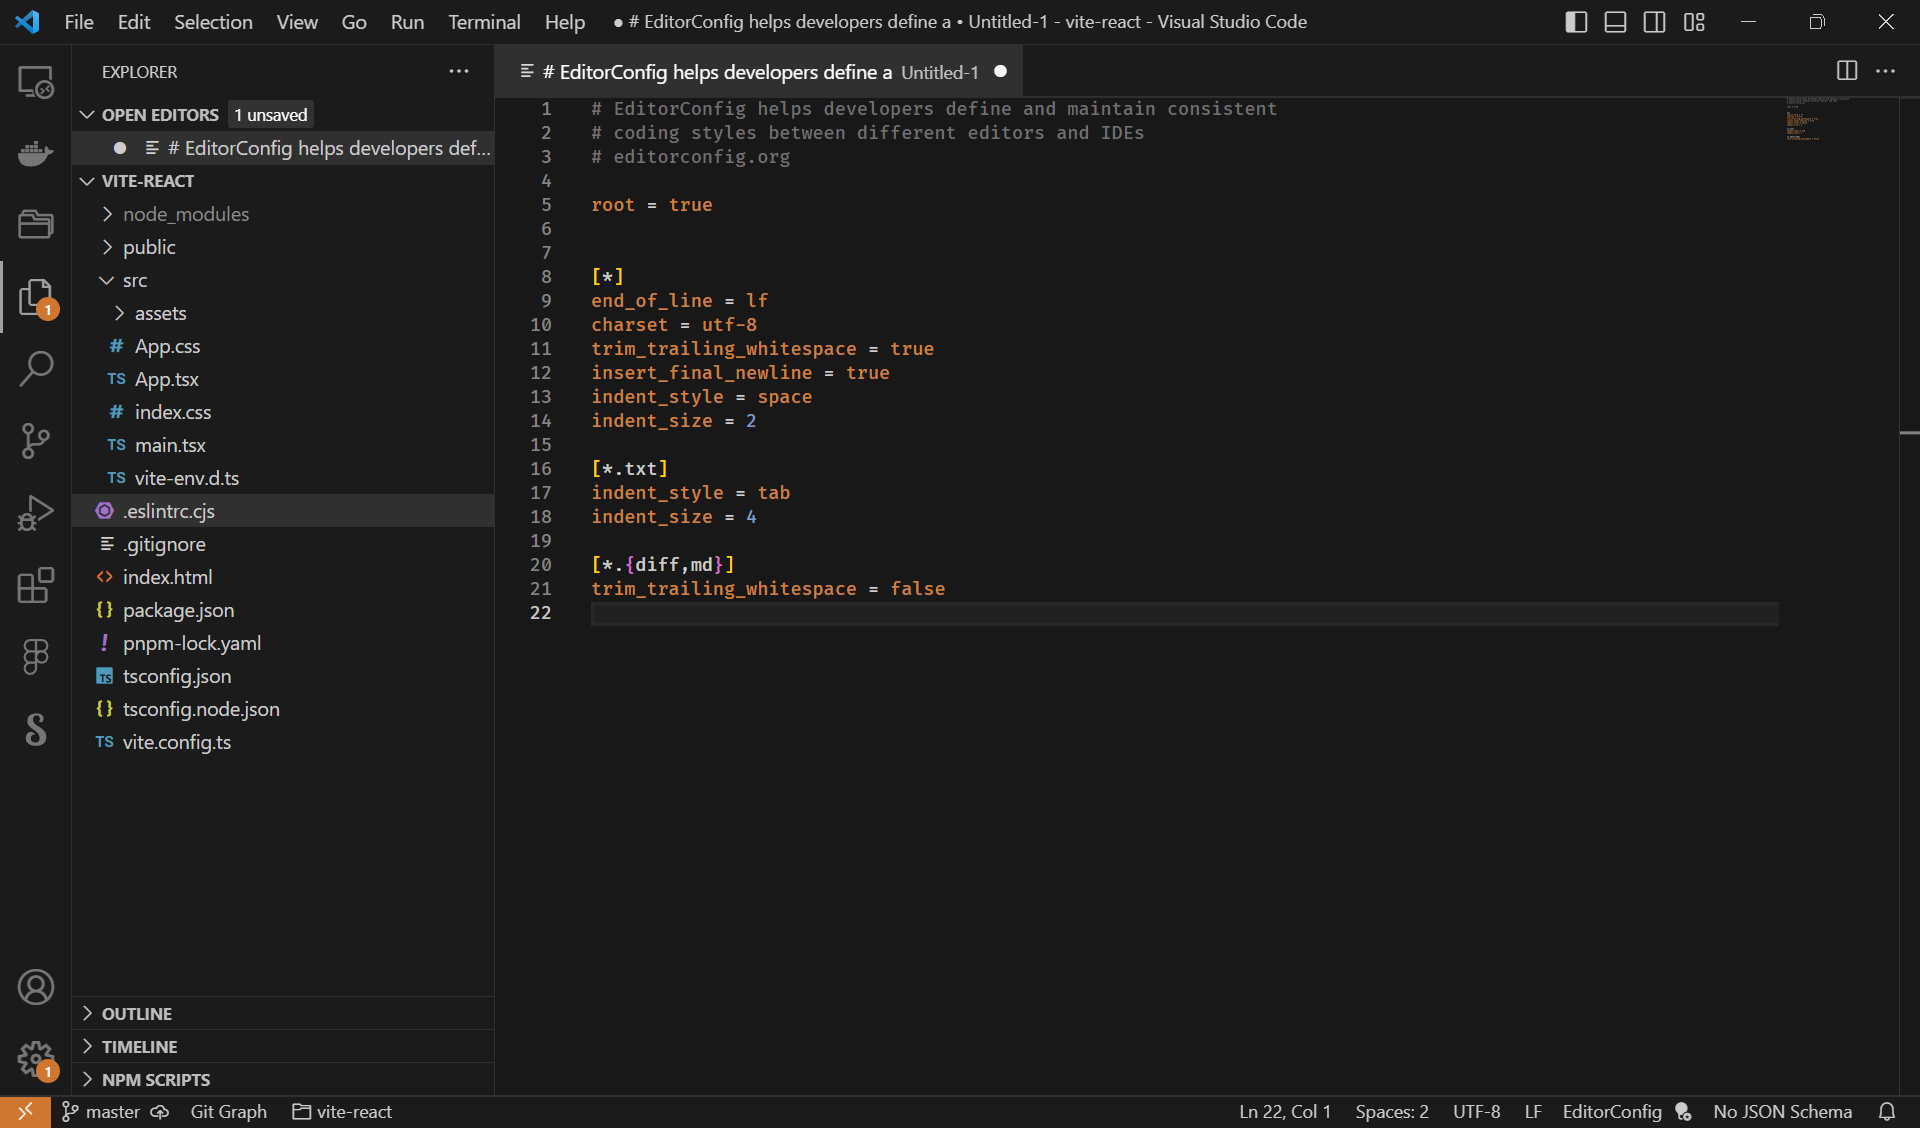Viewport: 1920px width, 1128px height.
Task: Open the Explorer files view icon
Action: 36,298
